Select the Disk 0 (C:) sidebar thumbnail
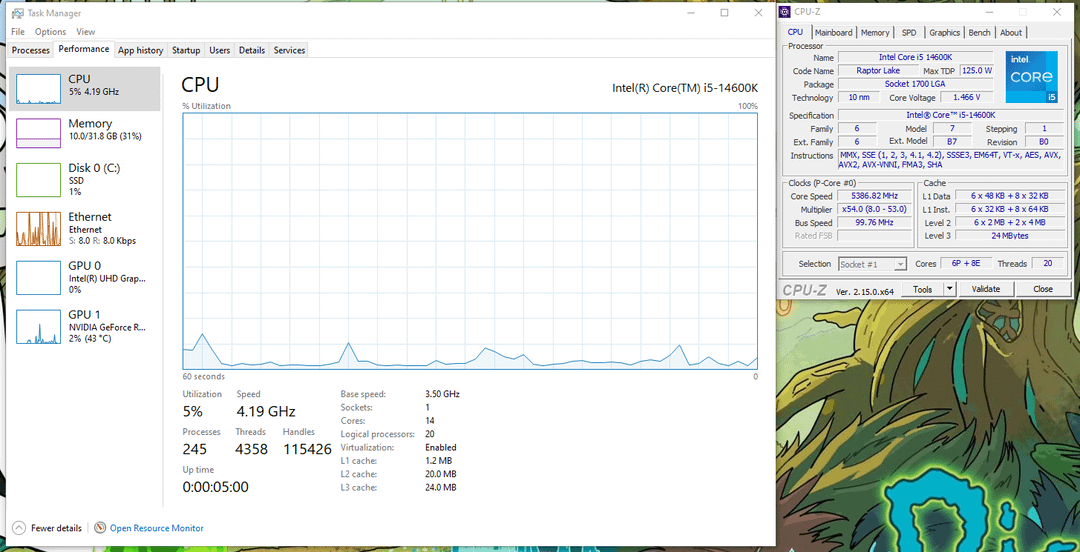 [x=38, y=180]
